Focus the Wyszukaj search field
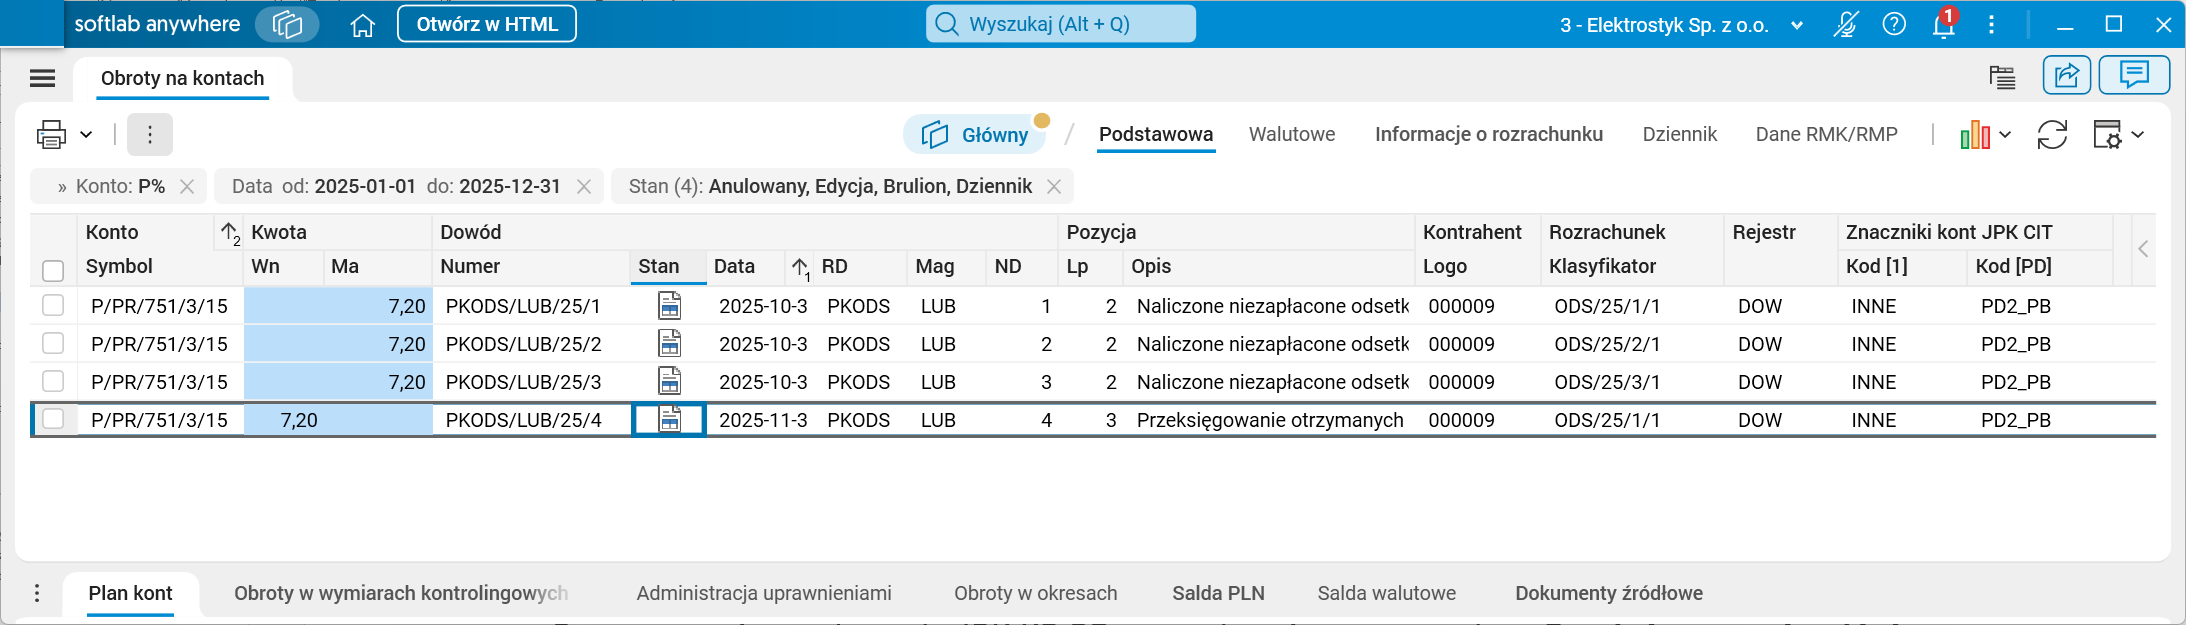Viewport: 2186px width, 625px height. pyautogui.click(x=1061, y=24)
